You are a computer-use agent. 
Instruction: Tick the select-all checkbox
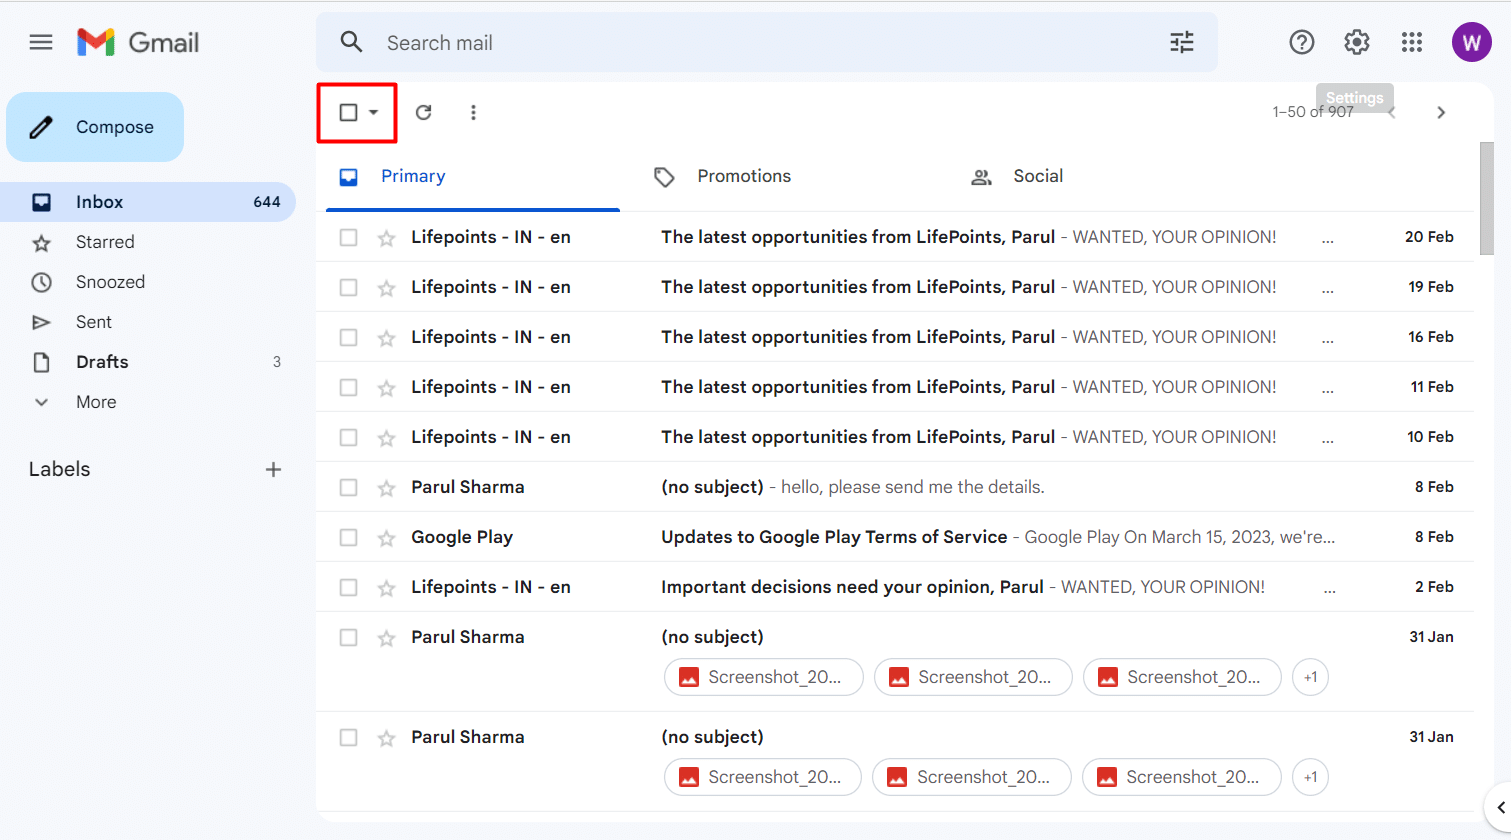pyautogui.click(x=348, y=112)
